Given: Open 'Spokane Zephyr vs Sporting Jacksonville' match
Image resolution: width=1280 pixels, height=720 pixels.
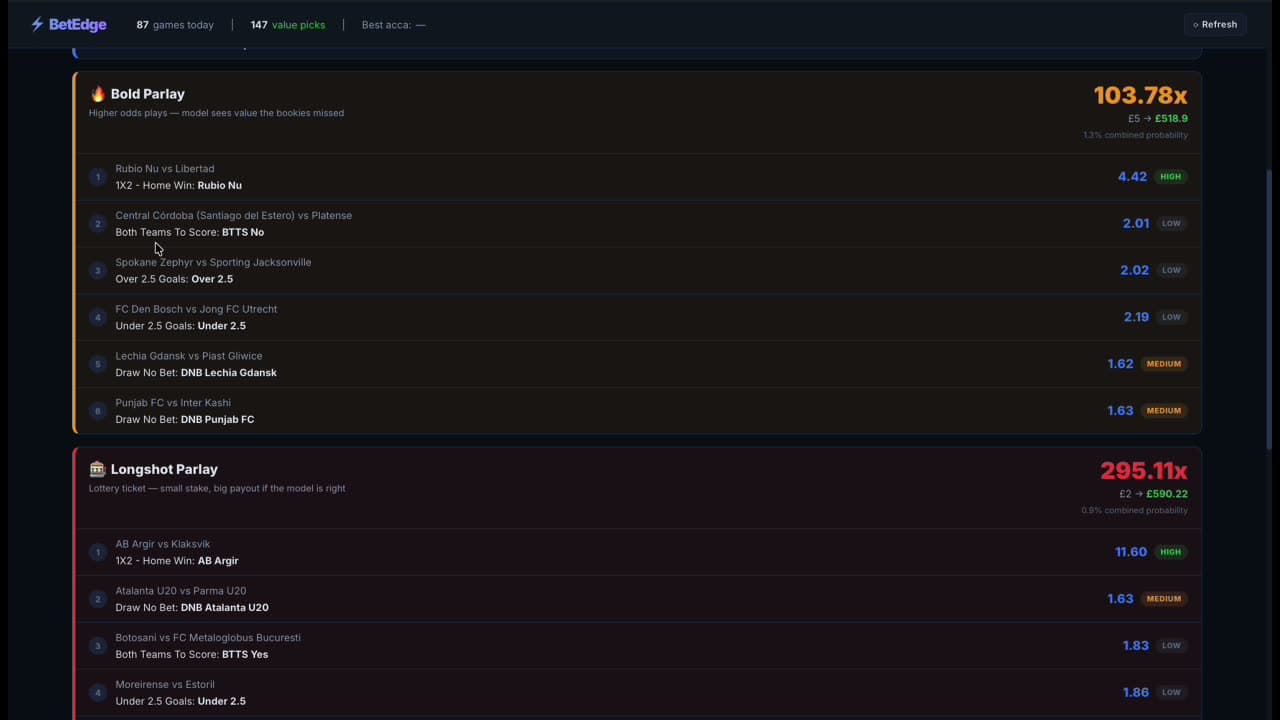Looking at the screenshot, I should pyautogui.click(x=213, y=262).
